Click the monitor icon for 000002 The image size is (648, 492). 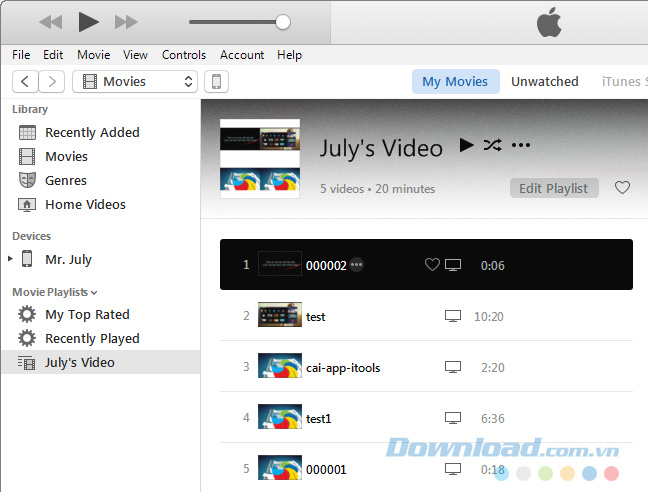(x=453, y=265)
